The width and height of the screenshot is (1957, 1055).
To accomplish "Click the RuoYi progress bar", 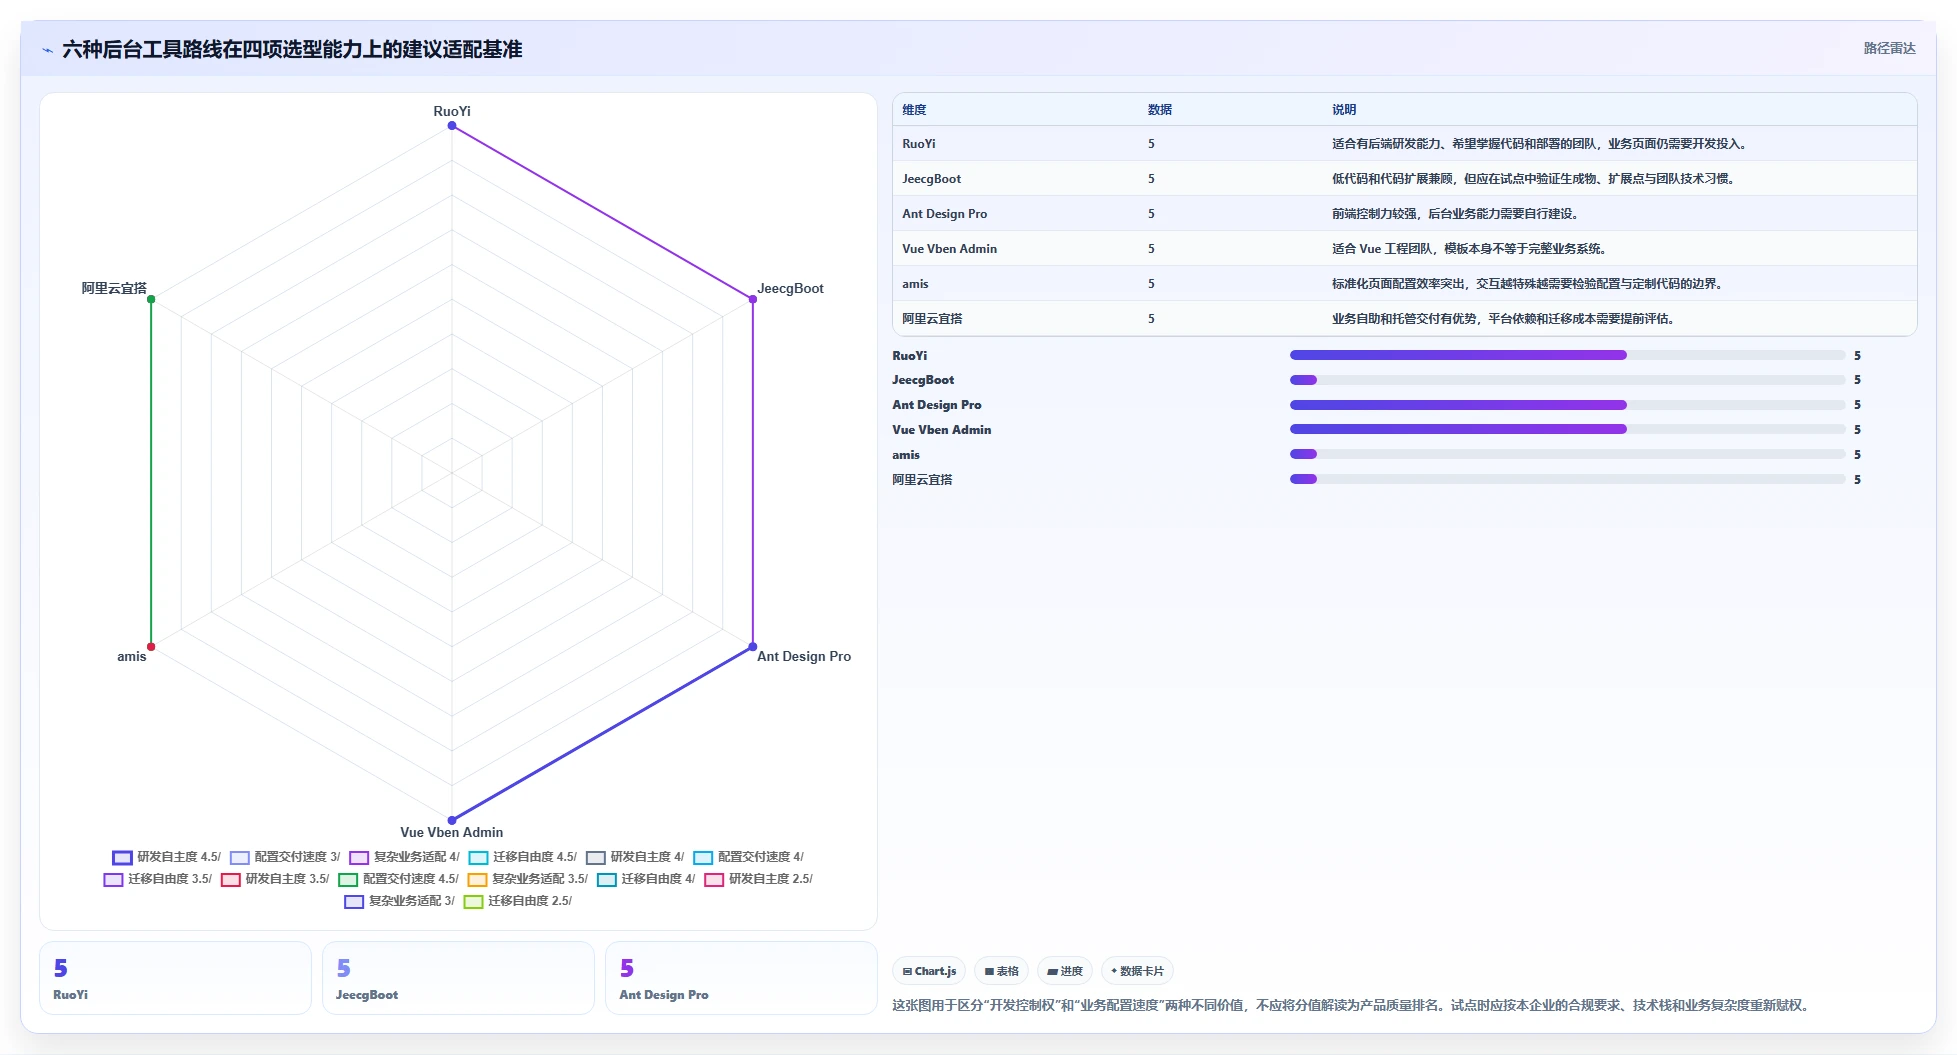I will tap(1567, 355).
